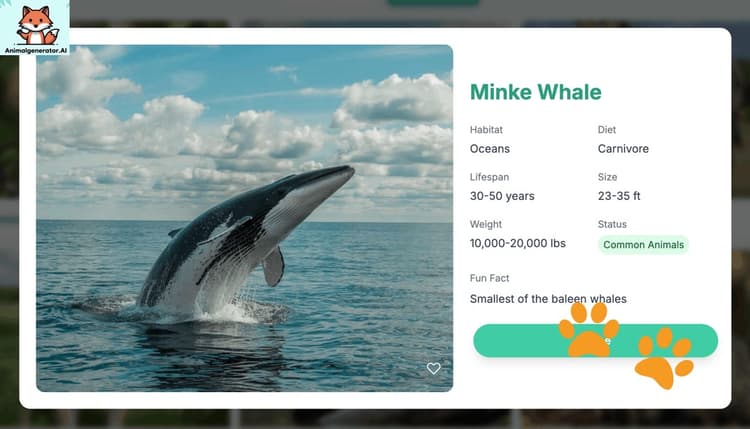Click the fox mascot logo

pyautogui.click(x=36, y=25)
